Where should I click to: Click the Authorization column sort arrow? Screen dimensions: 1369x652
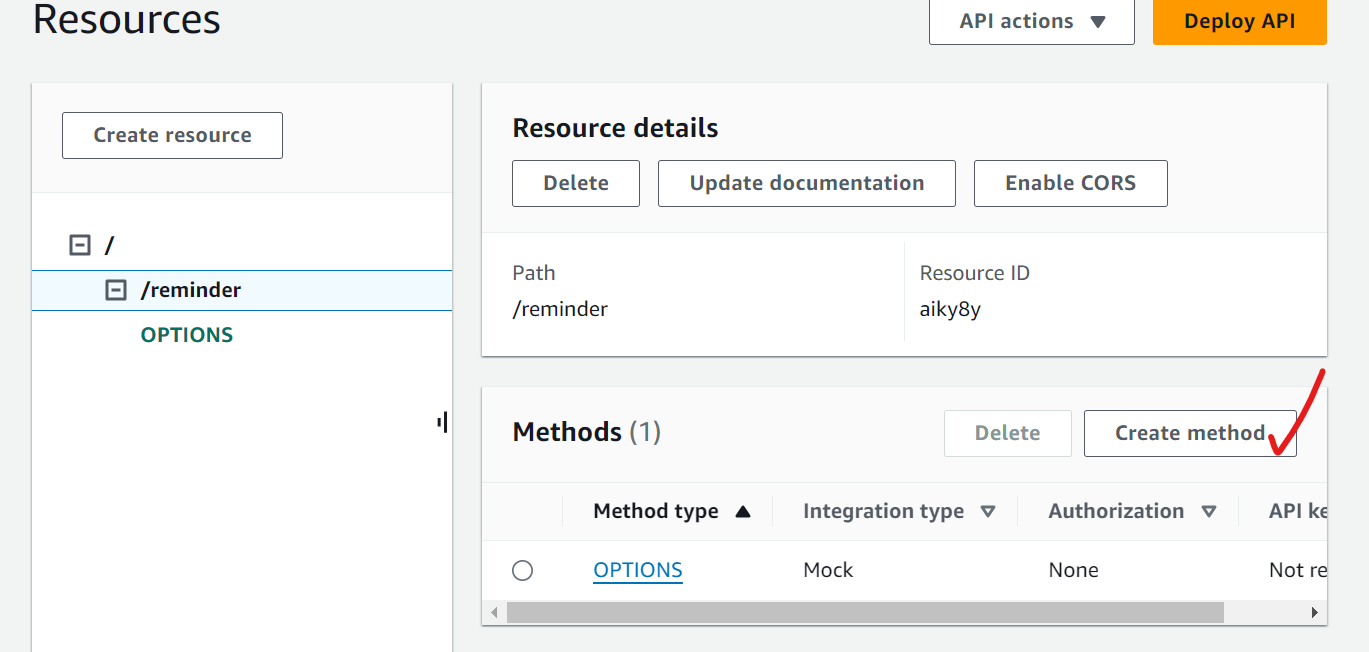1208,512
